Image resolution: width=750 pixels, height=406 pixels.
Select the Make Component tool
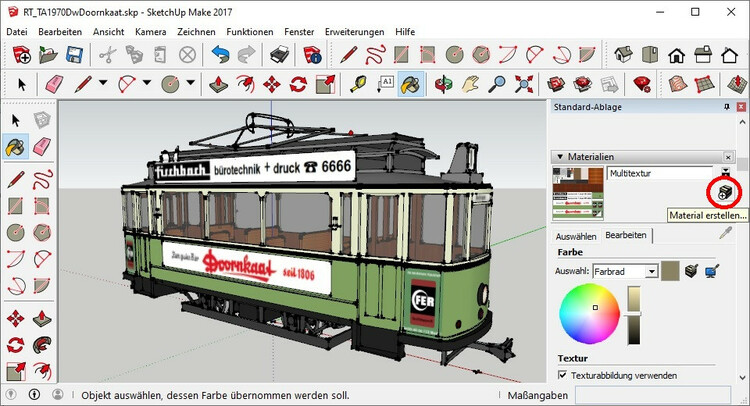click(x=42, y=120)
